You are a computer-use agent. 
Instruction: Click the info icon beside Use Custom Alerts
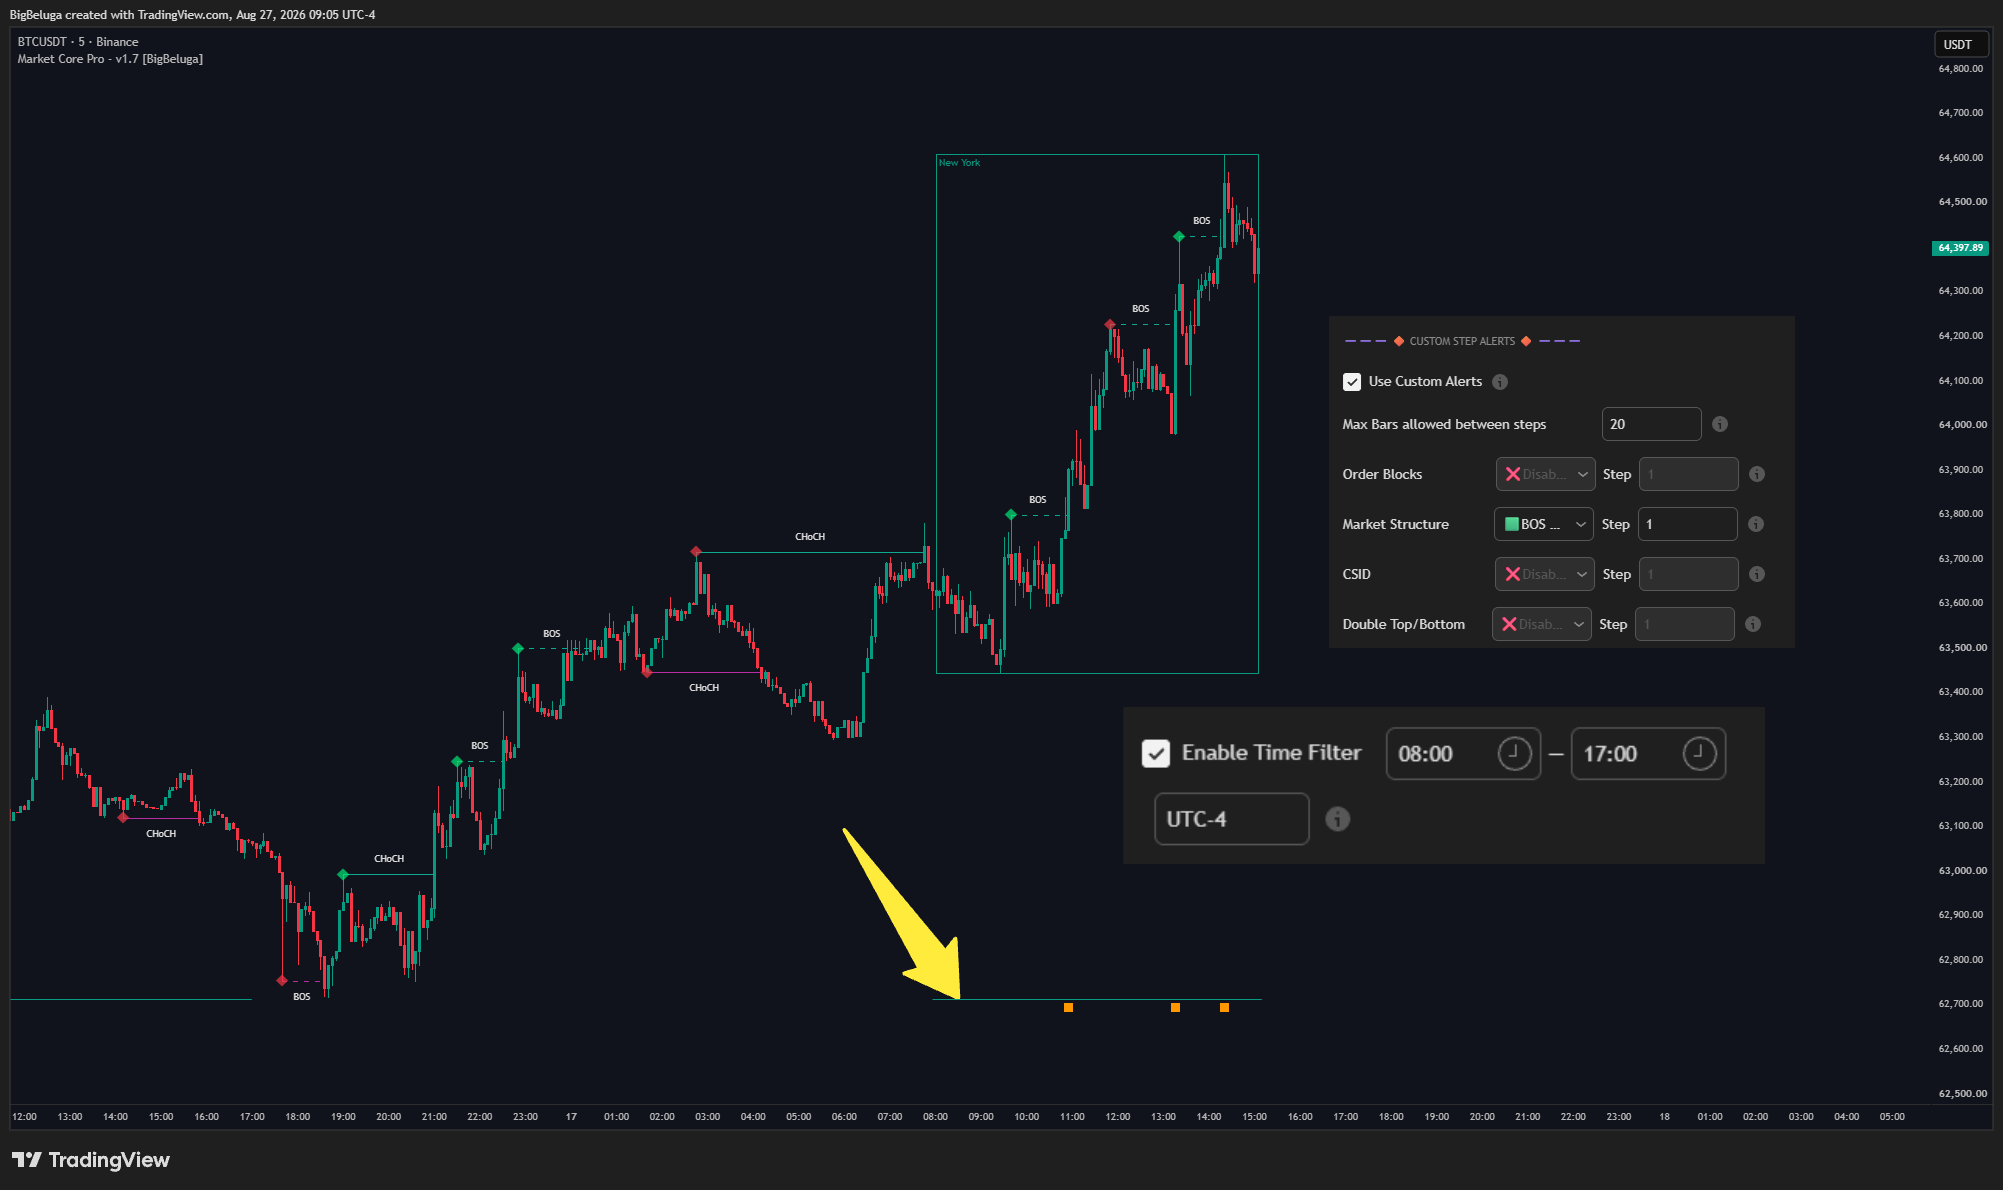point(1500,382)
